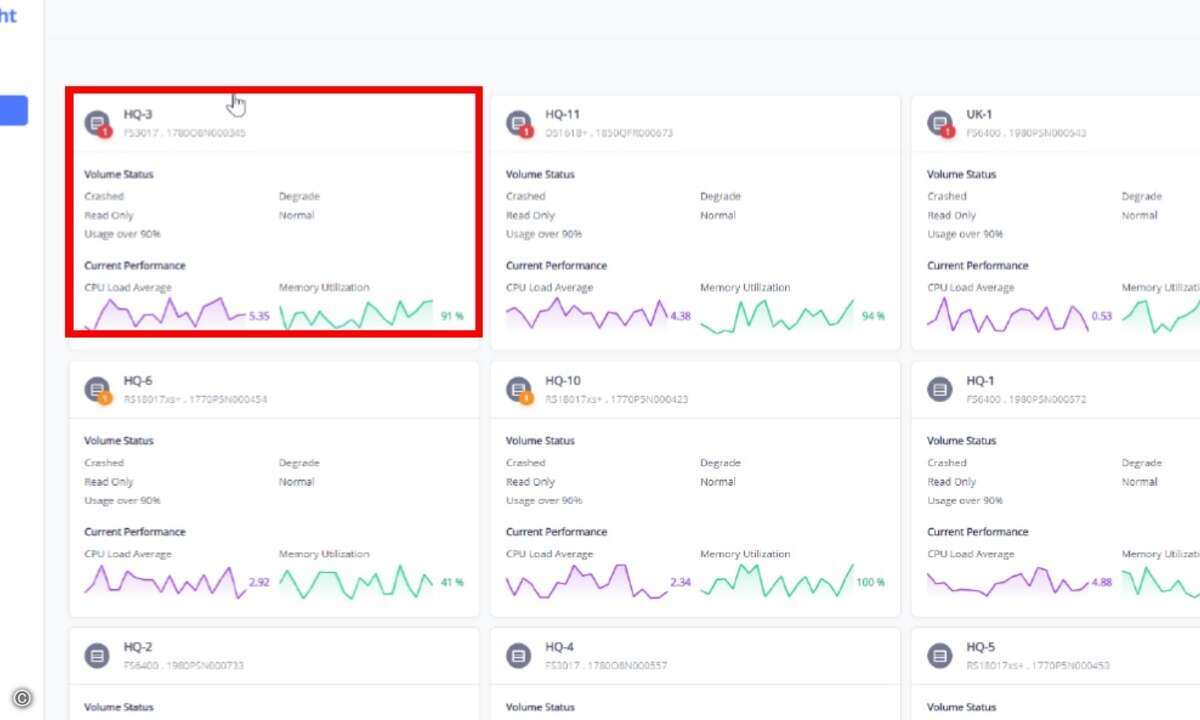Click HQ-3's CPU Load Average sparkline chart
The image size is (1200, 720).
point(164,314)
